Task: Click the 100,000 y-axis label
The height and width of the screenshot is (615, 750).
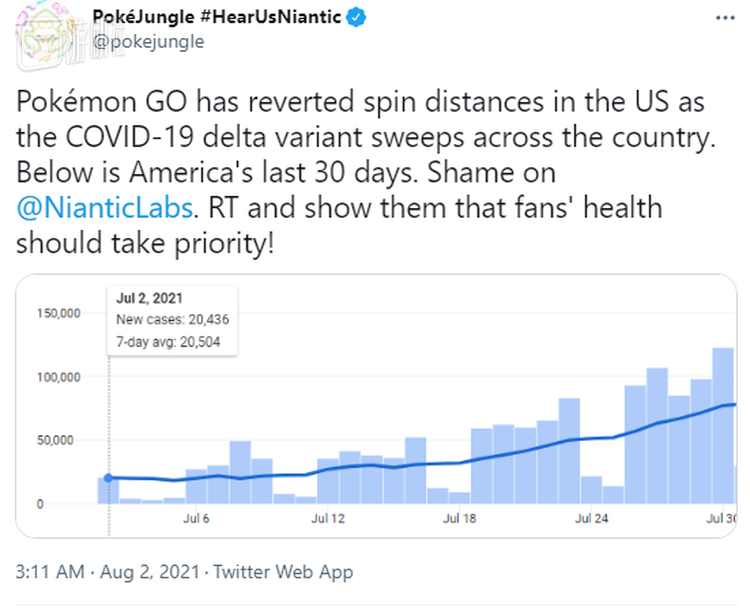Action: point(57,377)
